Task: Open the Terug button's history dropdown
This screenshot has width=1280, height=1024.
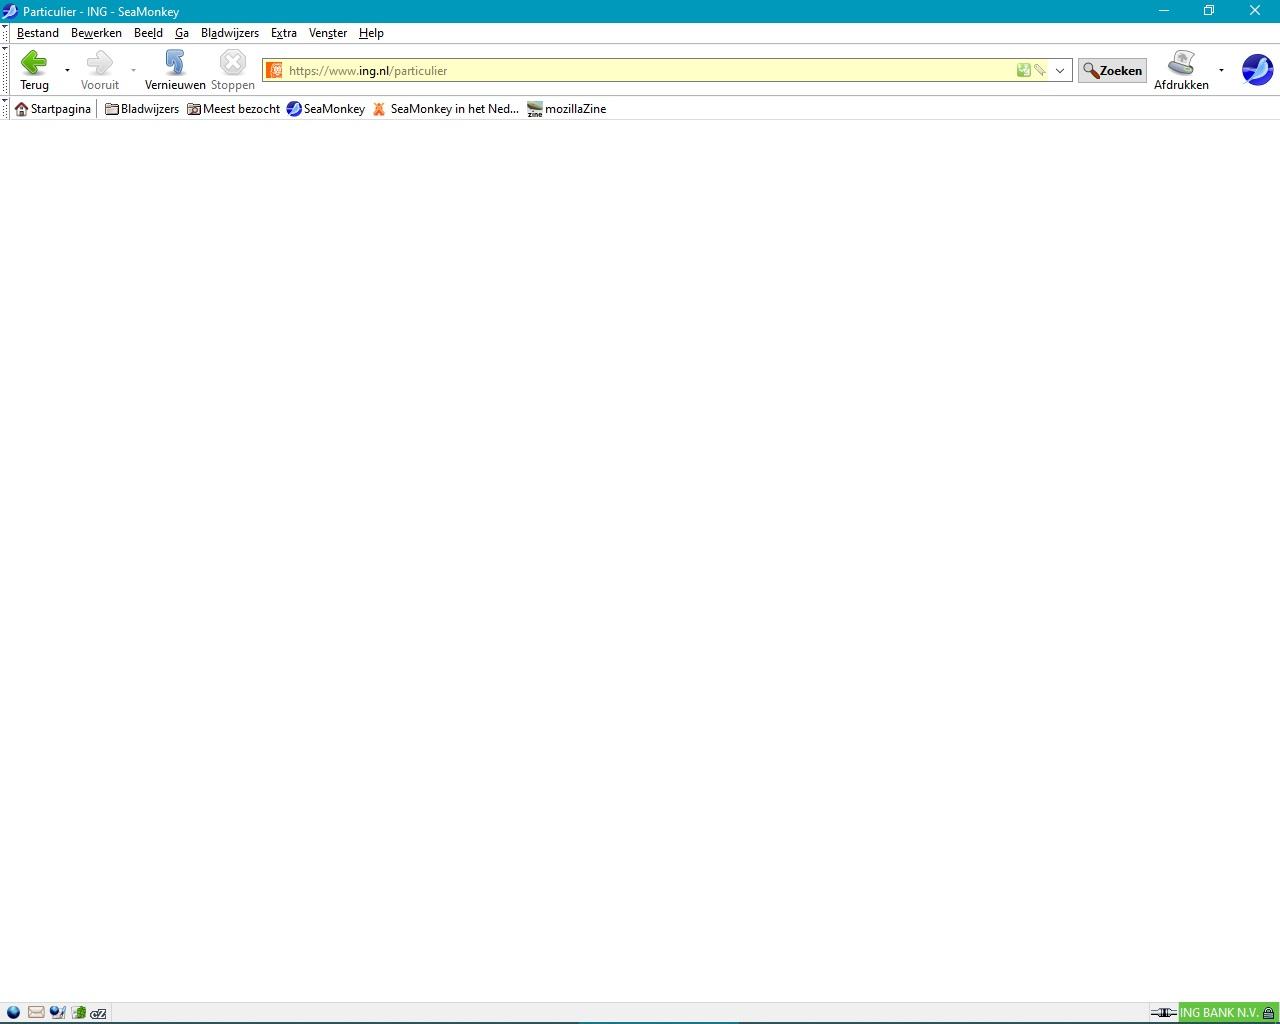Action: point(66,71)
